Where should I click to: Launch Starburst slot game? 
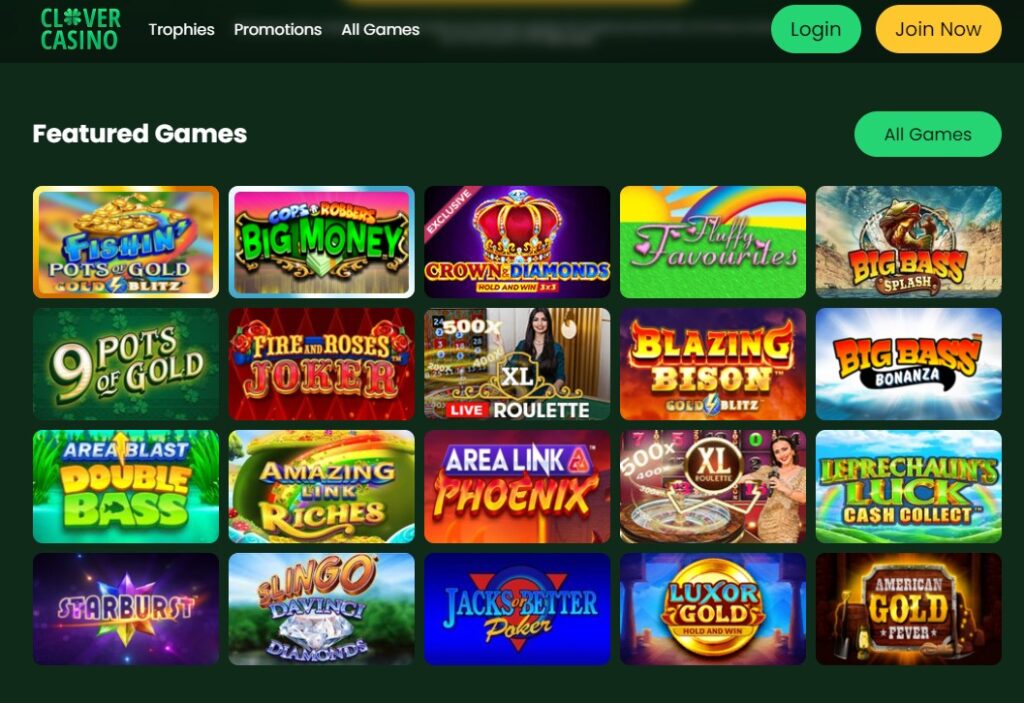click(126, 609)
